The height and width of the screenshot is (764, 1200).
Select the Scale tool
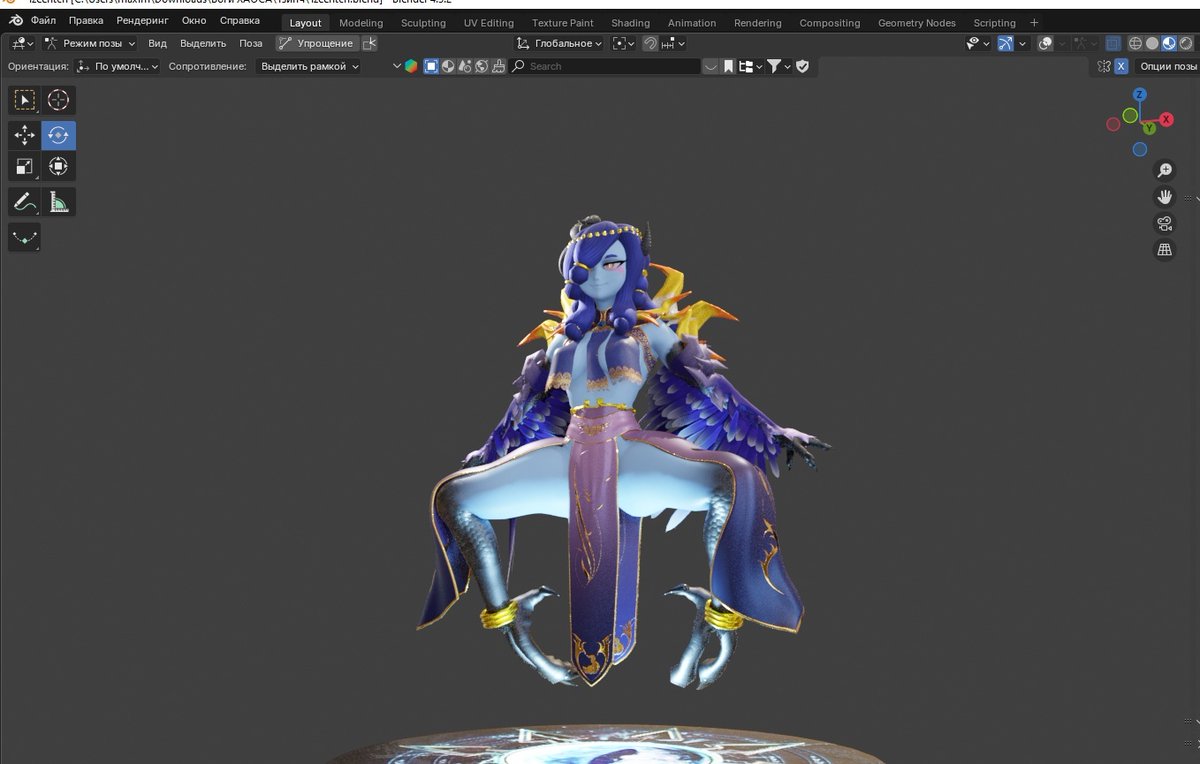(25, 166)
